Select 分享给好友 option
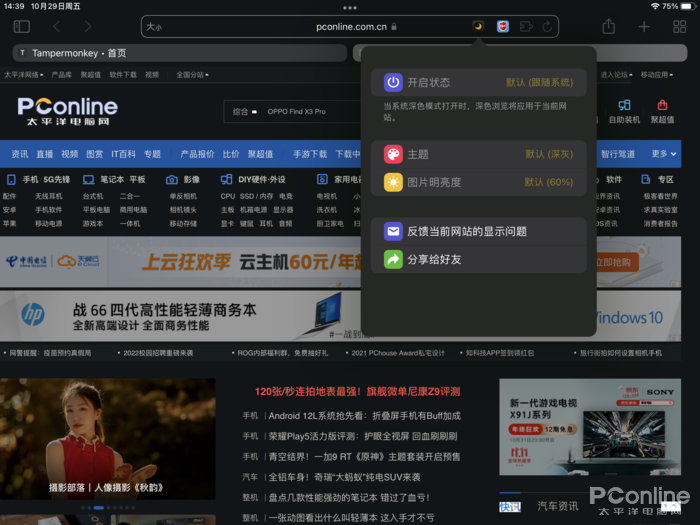Image resolution: width=700 pixels, height=525 pixels. [478, 259]
